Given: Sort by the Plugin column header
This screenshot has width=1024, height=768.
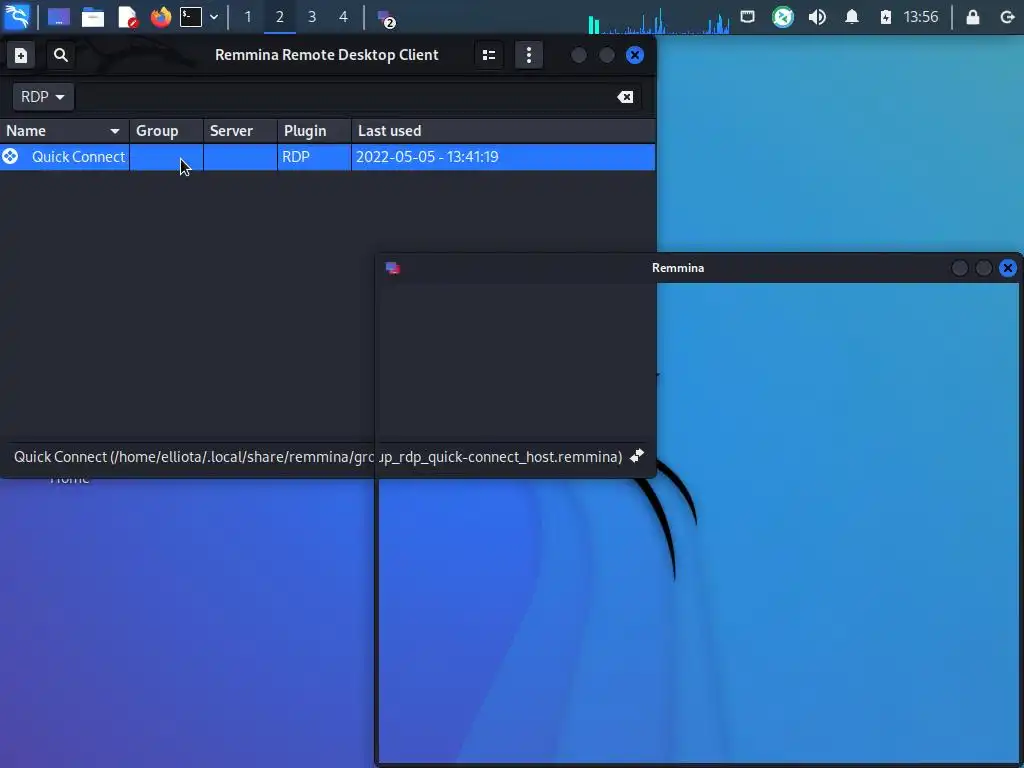Looking at the screenshot, I should pos(314,131).
